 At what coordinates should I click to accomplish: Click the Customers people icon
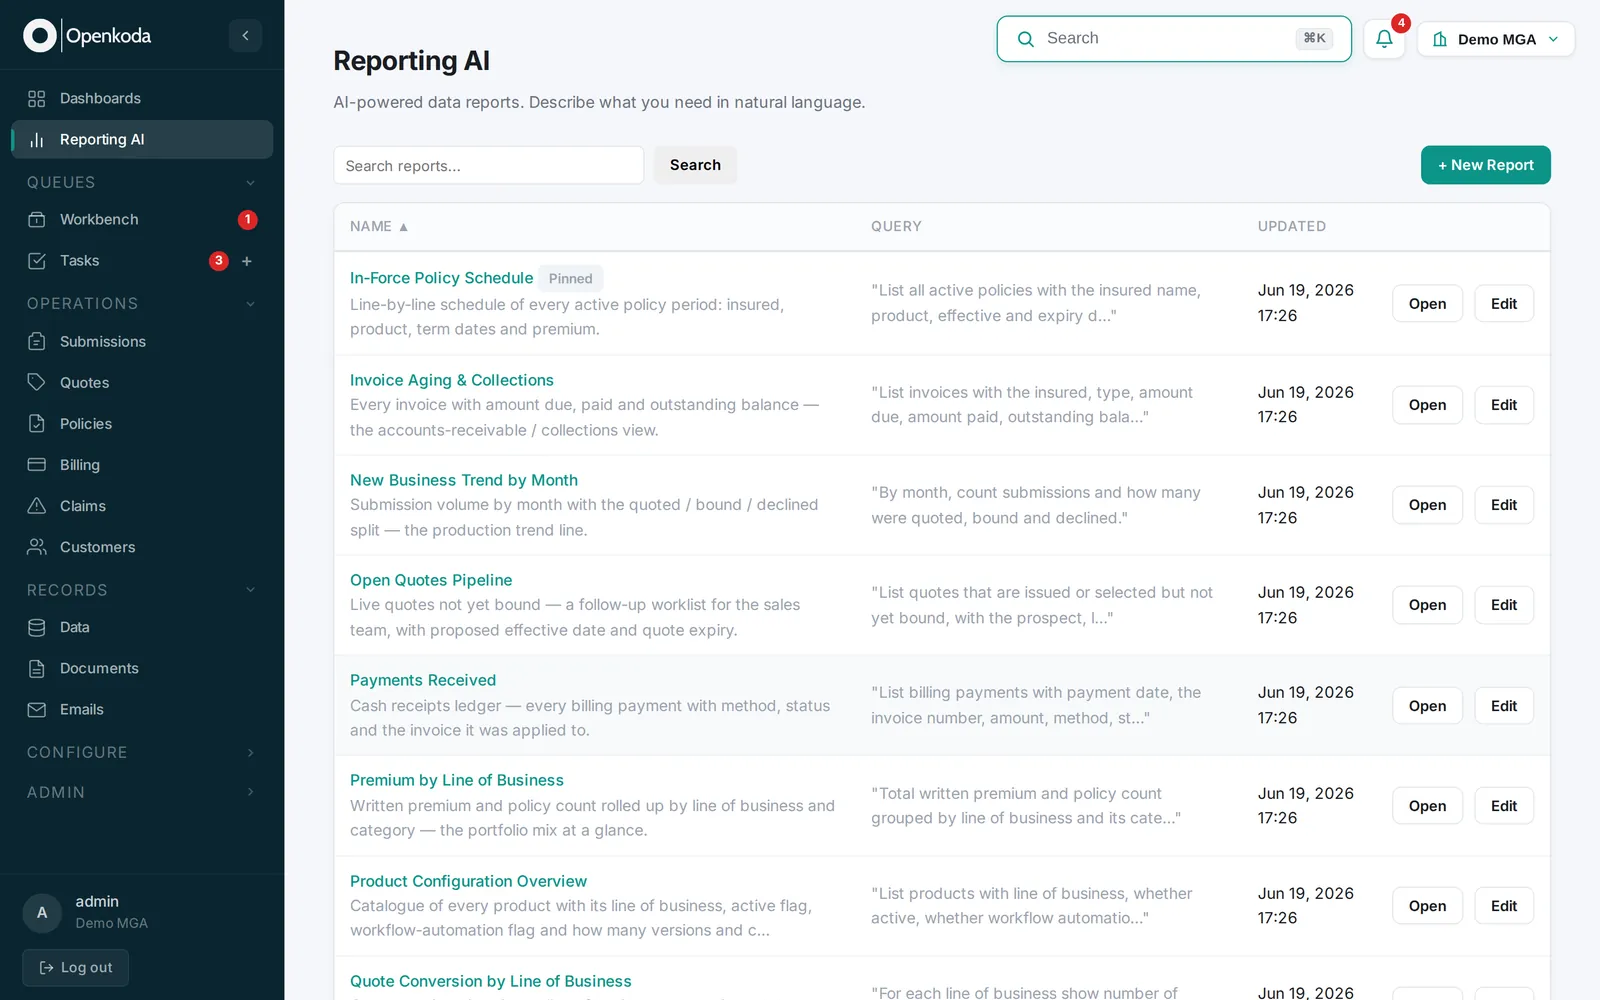37,546
